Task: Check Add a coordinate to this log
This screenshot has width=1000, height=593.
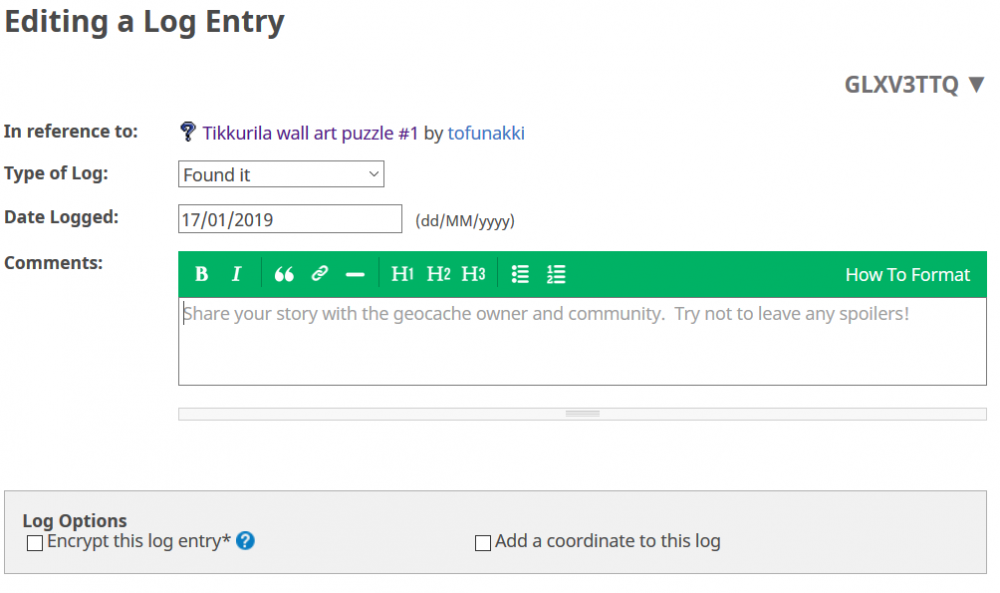Action: [x=483, y=543]
